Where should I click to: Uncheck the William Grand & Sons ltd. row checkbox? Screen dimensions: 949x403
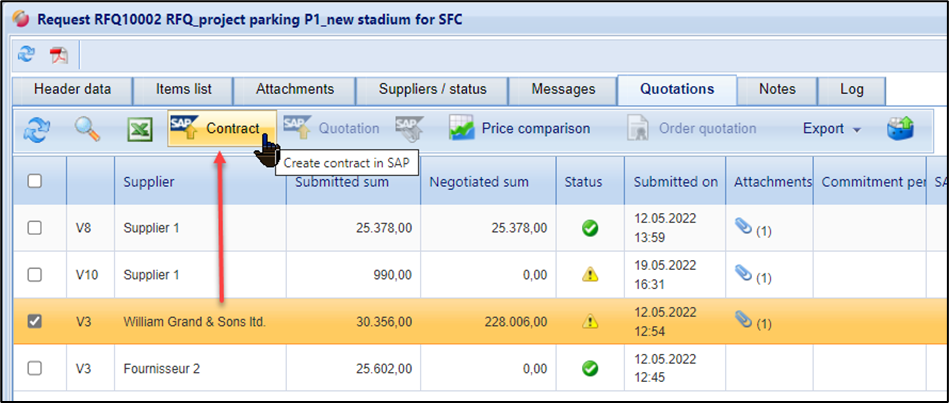click(35, 322)
